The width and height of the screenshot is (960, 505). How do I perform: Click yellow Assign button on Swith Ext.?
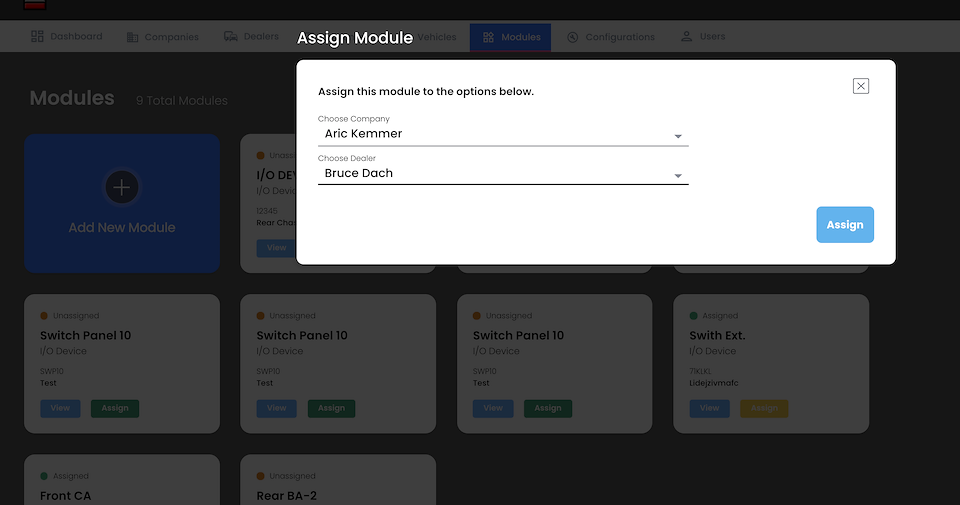point(764,408)
